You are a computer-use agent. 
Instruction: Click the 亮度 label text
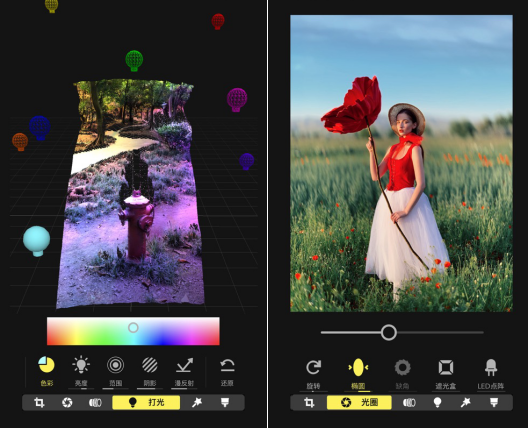(81, 383)
